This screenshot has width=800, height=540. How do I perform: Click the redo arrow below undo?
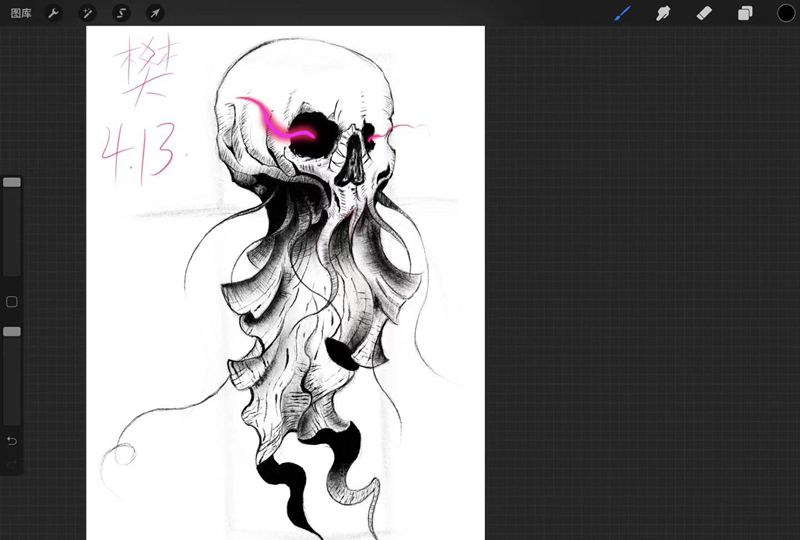(12, 465)
